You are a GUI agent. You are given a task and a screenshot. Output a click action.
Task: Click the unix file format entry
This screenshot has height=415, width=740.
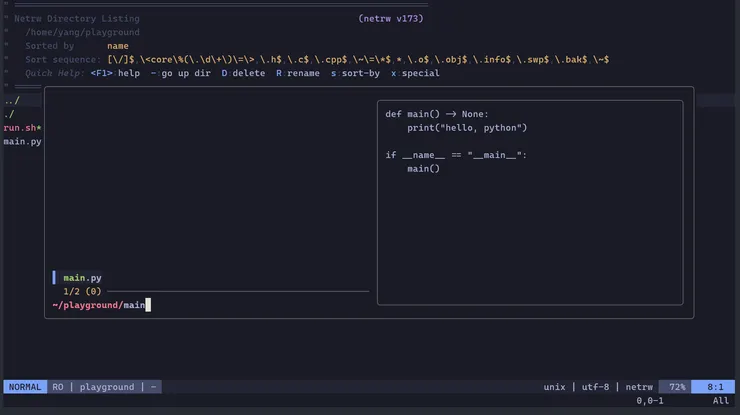click(x=554, y=387)
